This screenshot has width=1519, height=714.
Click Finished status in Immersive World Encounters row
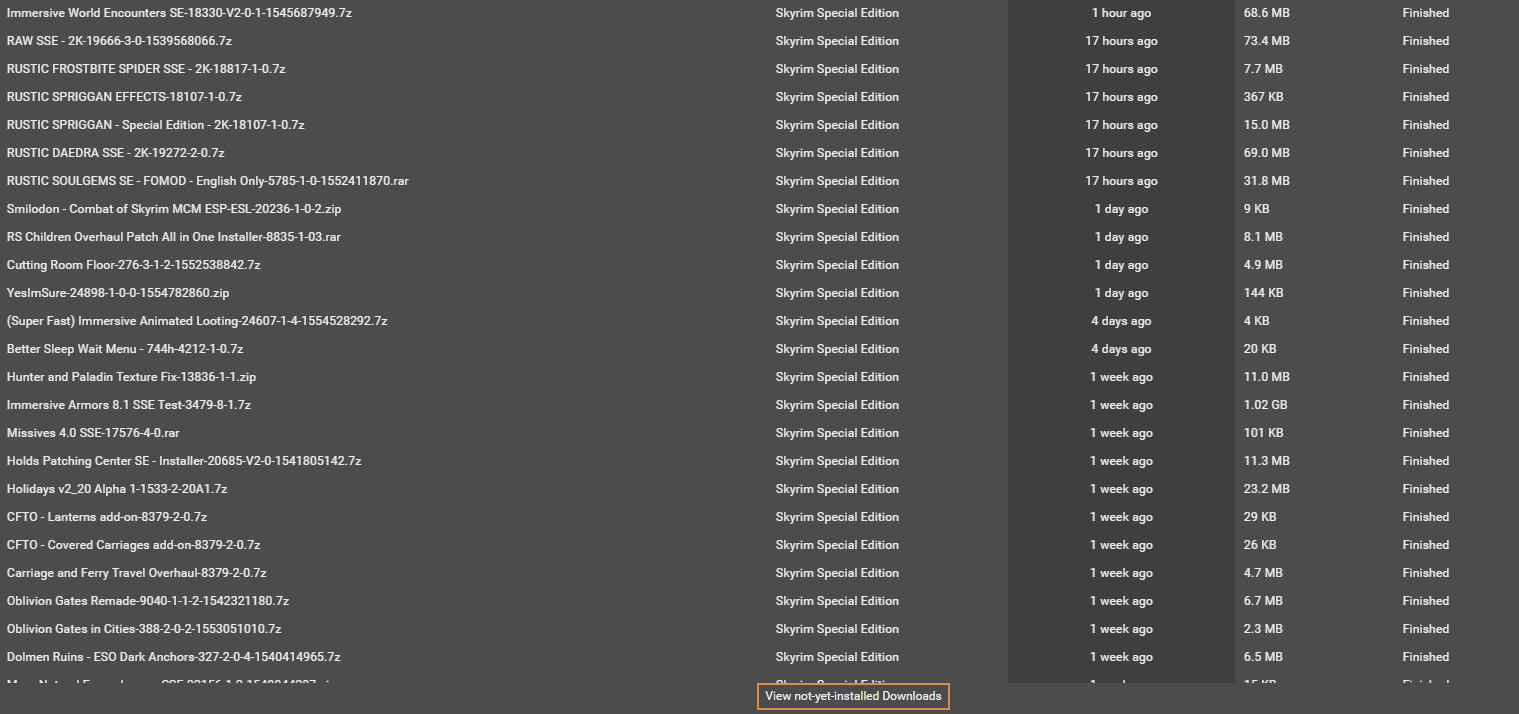[1425, 13]
